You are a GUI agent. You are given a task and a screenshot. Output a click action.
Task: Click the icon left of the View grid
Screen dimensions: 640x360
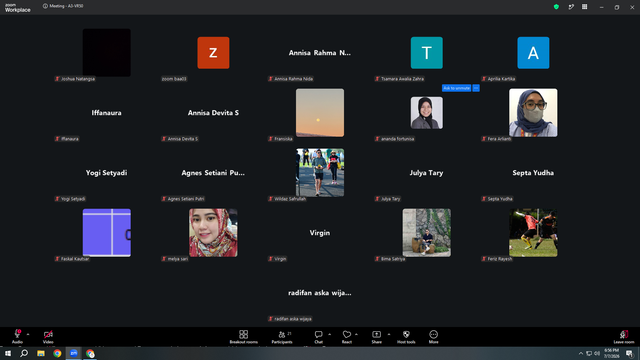[x=571, y=7]
